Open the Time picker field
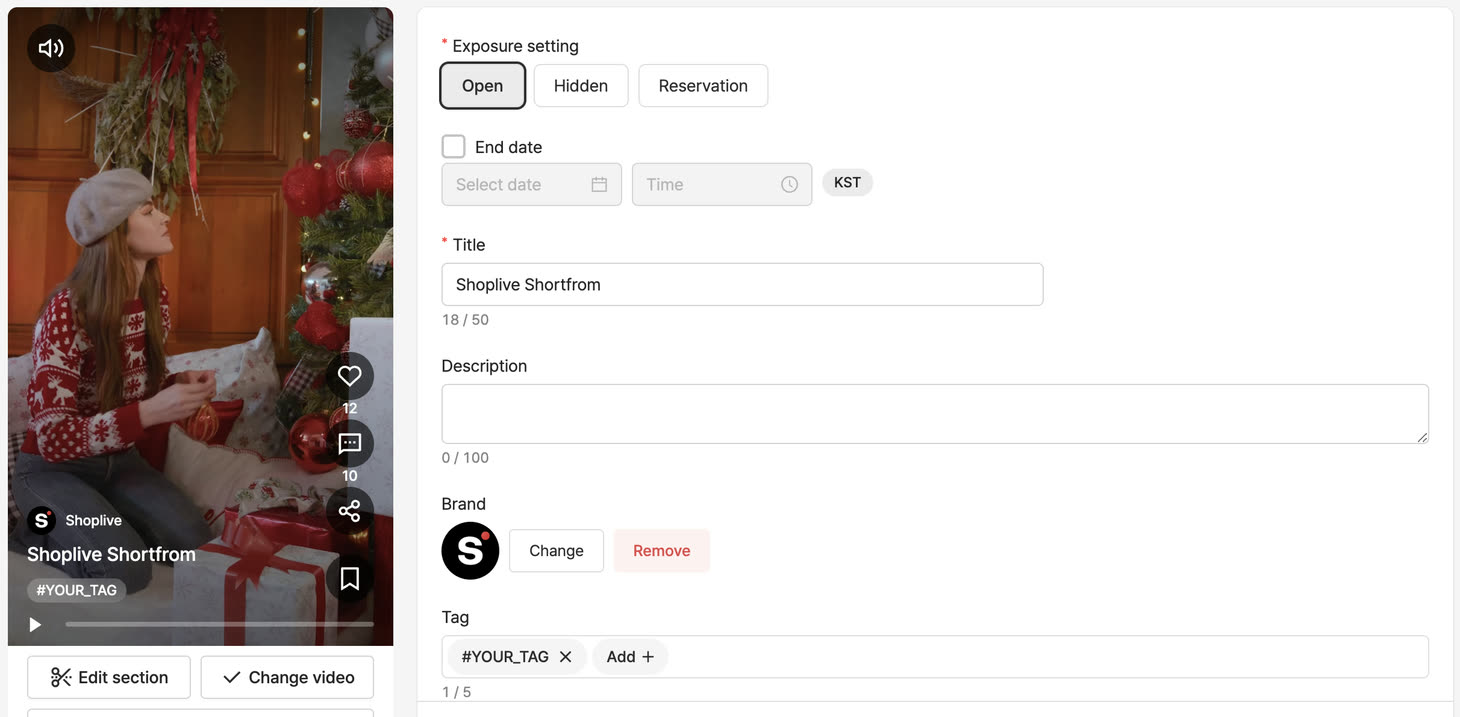Screen dimensions: 1460x717 point(722,185)
